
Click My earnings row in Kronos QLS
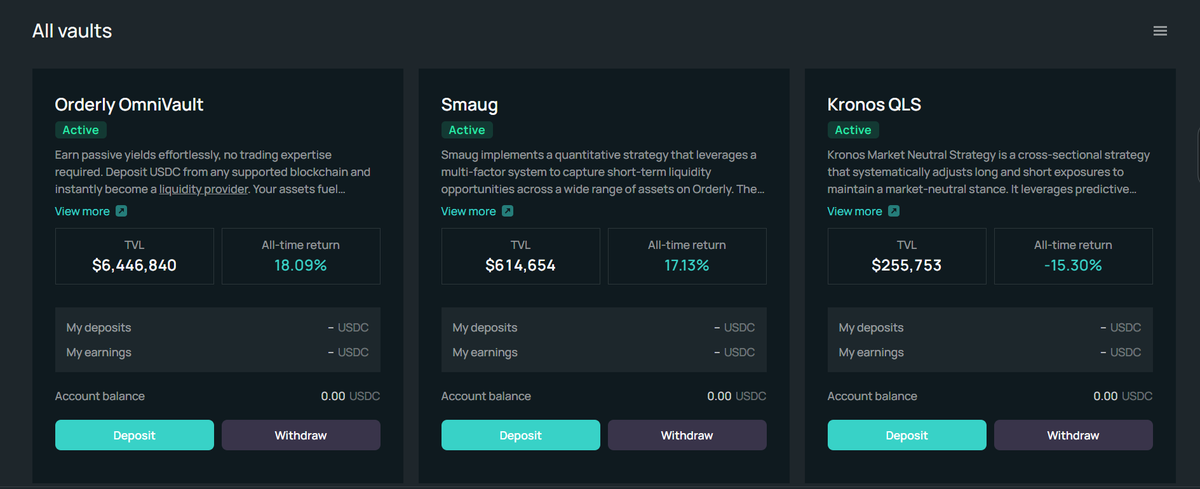coord(989,352)
